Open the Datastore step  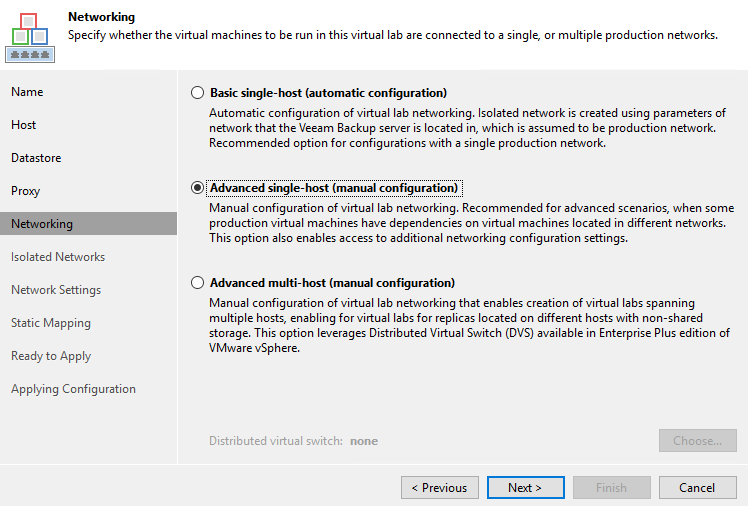click(x=36, y=158)
